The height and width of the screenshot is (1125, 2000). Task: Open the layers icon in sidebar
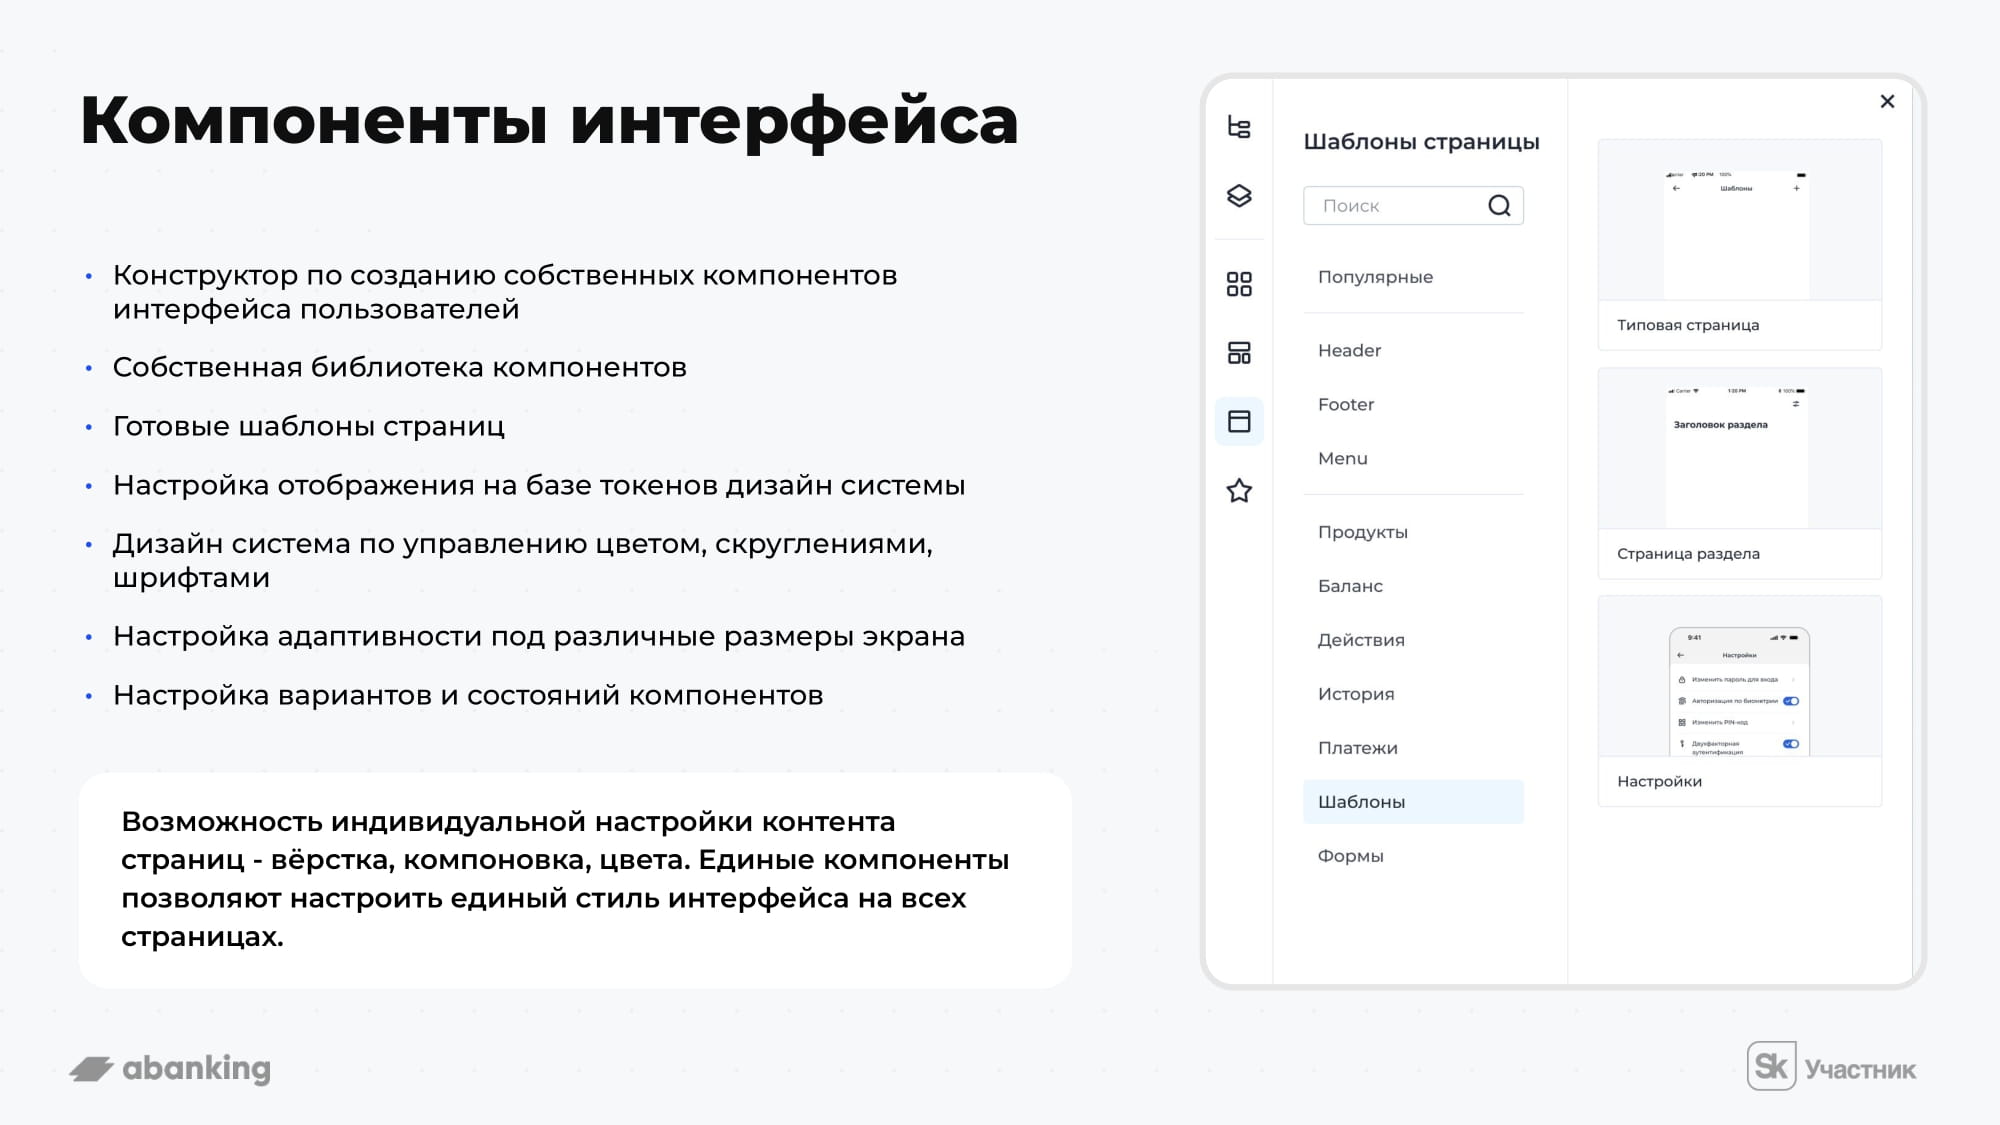point(1239,196)
